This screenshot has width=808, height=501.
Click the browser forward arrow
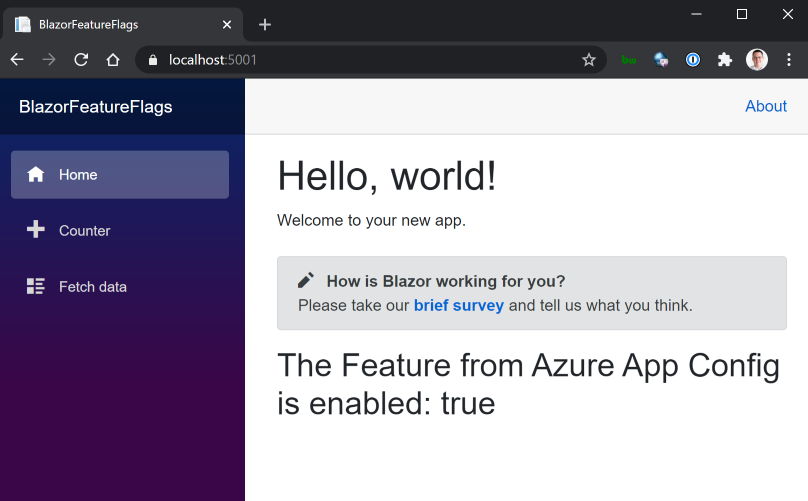pyautogui.click(x=49, y=60)
